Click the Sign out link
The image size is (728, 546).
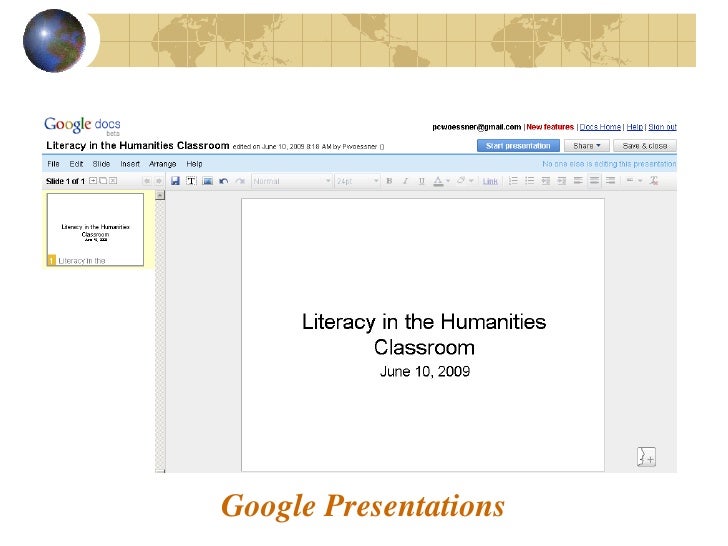(x=662, y=127)
